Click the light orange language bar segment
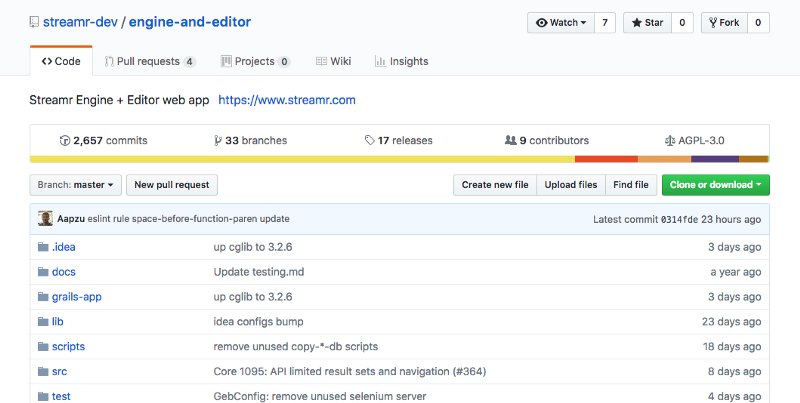The width and height of the screenshot is (800, 403). [664, 159]
